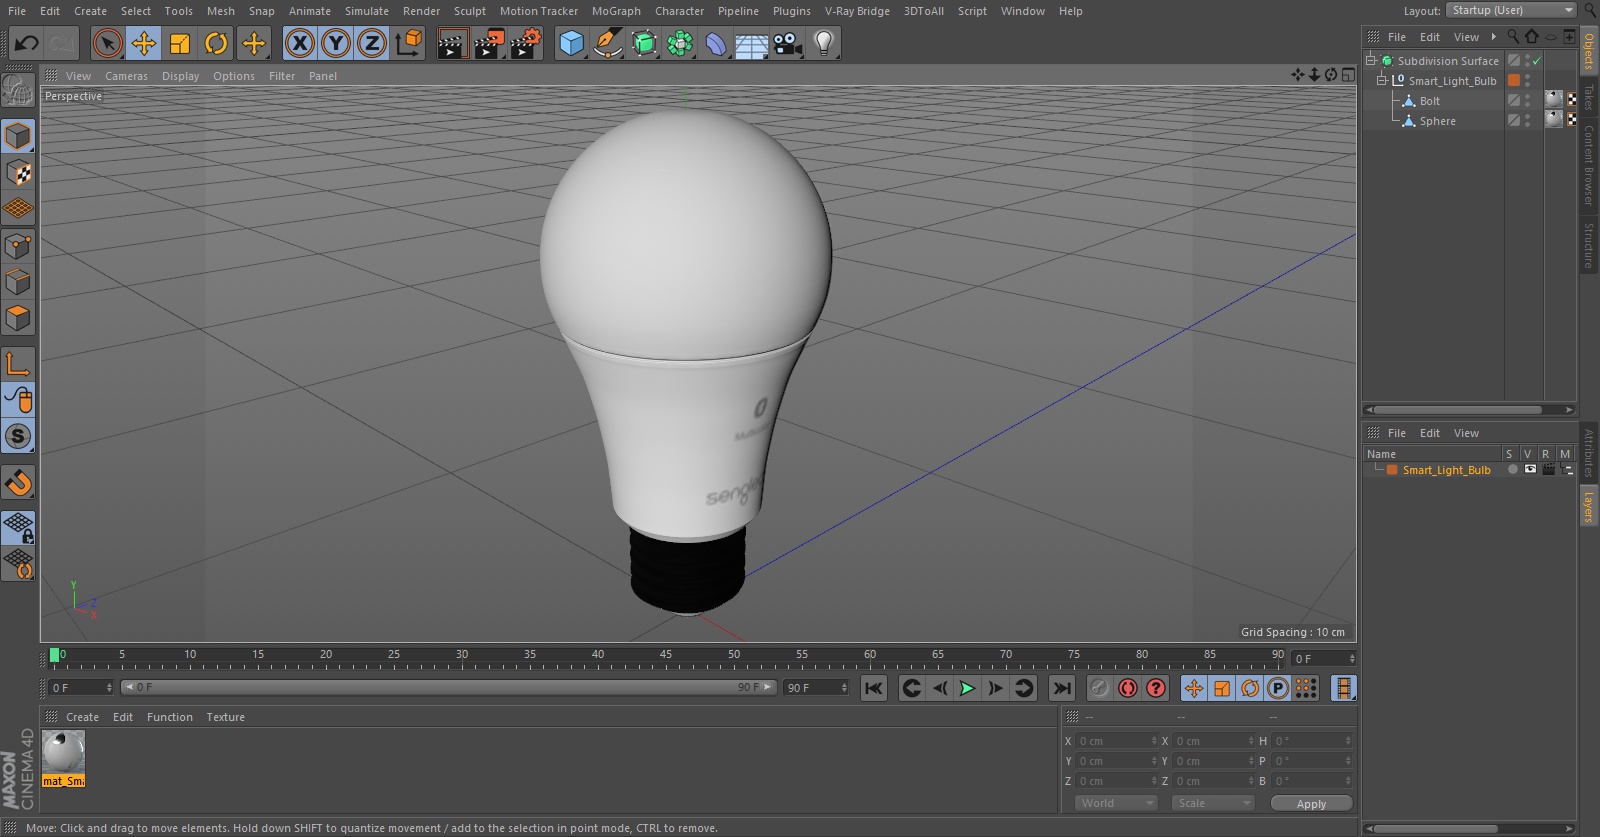Go to end of animation
Screen dimensions: 1600x837
click(1062, 688)
